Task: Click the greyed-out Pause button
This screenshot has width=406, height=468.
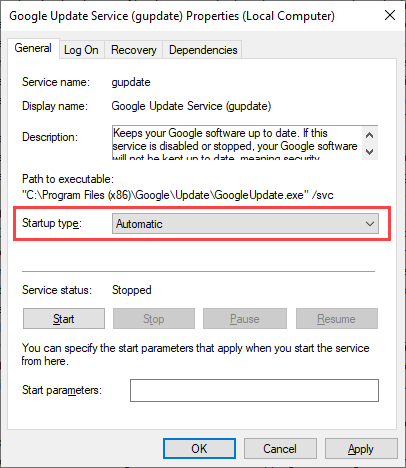Action: click(245, 319)
